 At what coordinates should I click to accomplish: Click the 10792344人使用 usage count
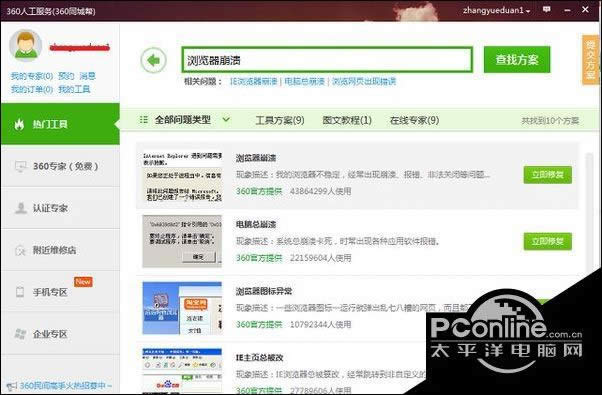320,324
